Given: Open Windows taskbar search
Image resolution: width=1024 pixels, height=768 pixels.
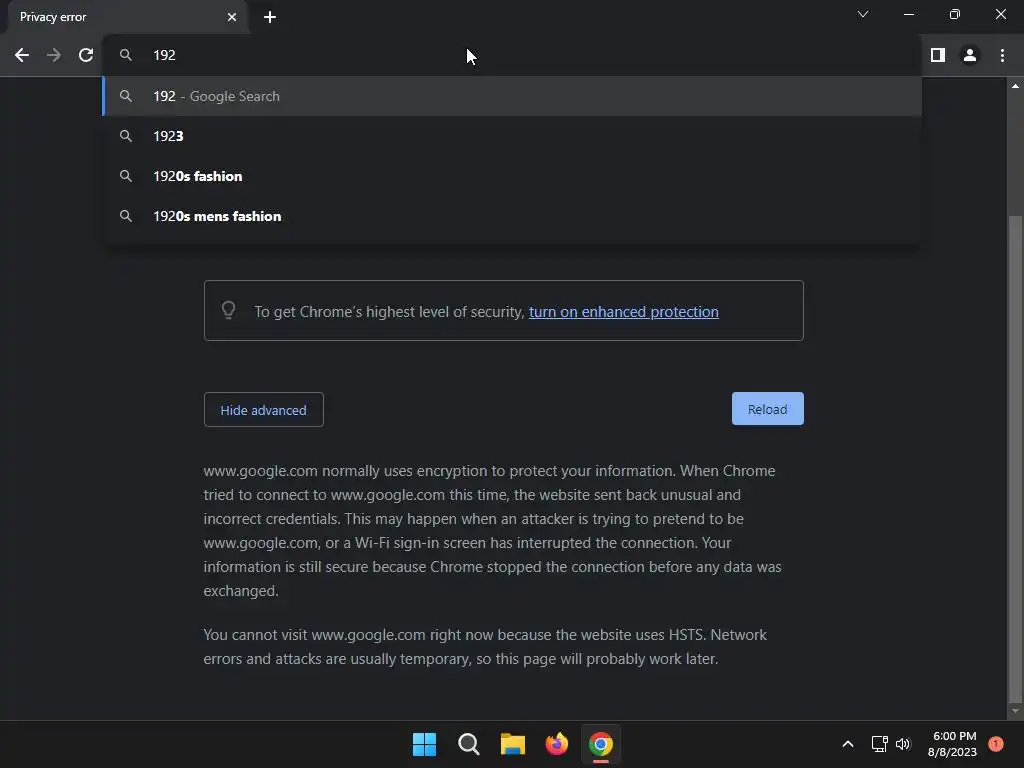Looking at the screenshot, I should 468,744.
